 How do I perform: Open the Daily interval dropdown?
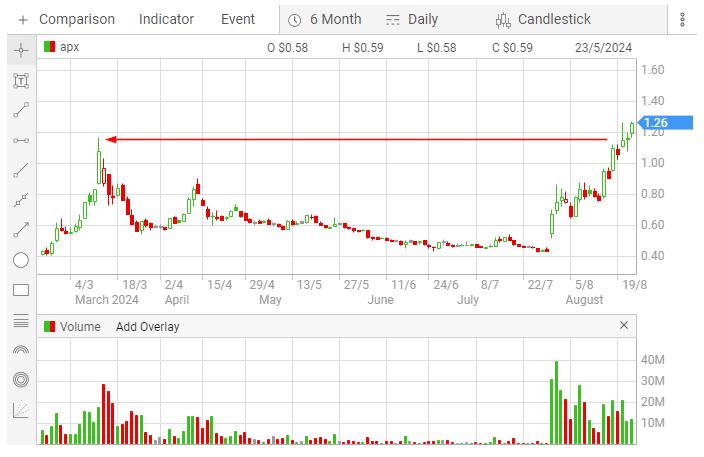click(x=412, y=19)
